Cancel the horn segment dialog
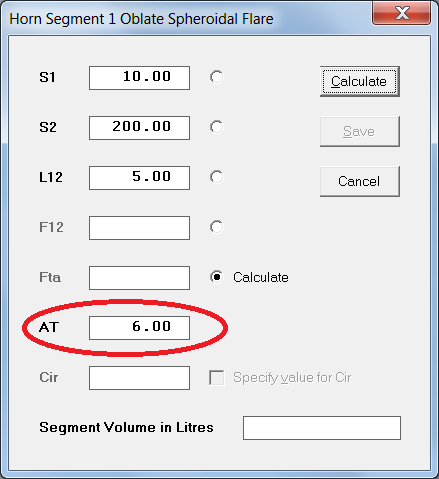This screenshot has height=479, width=439. (x=360, y=181)
